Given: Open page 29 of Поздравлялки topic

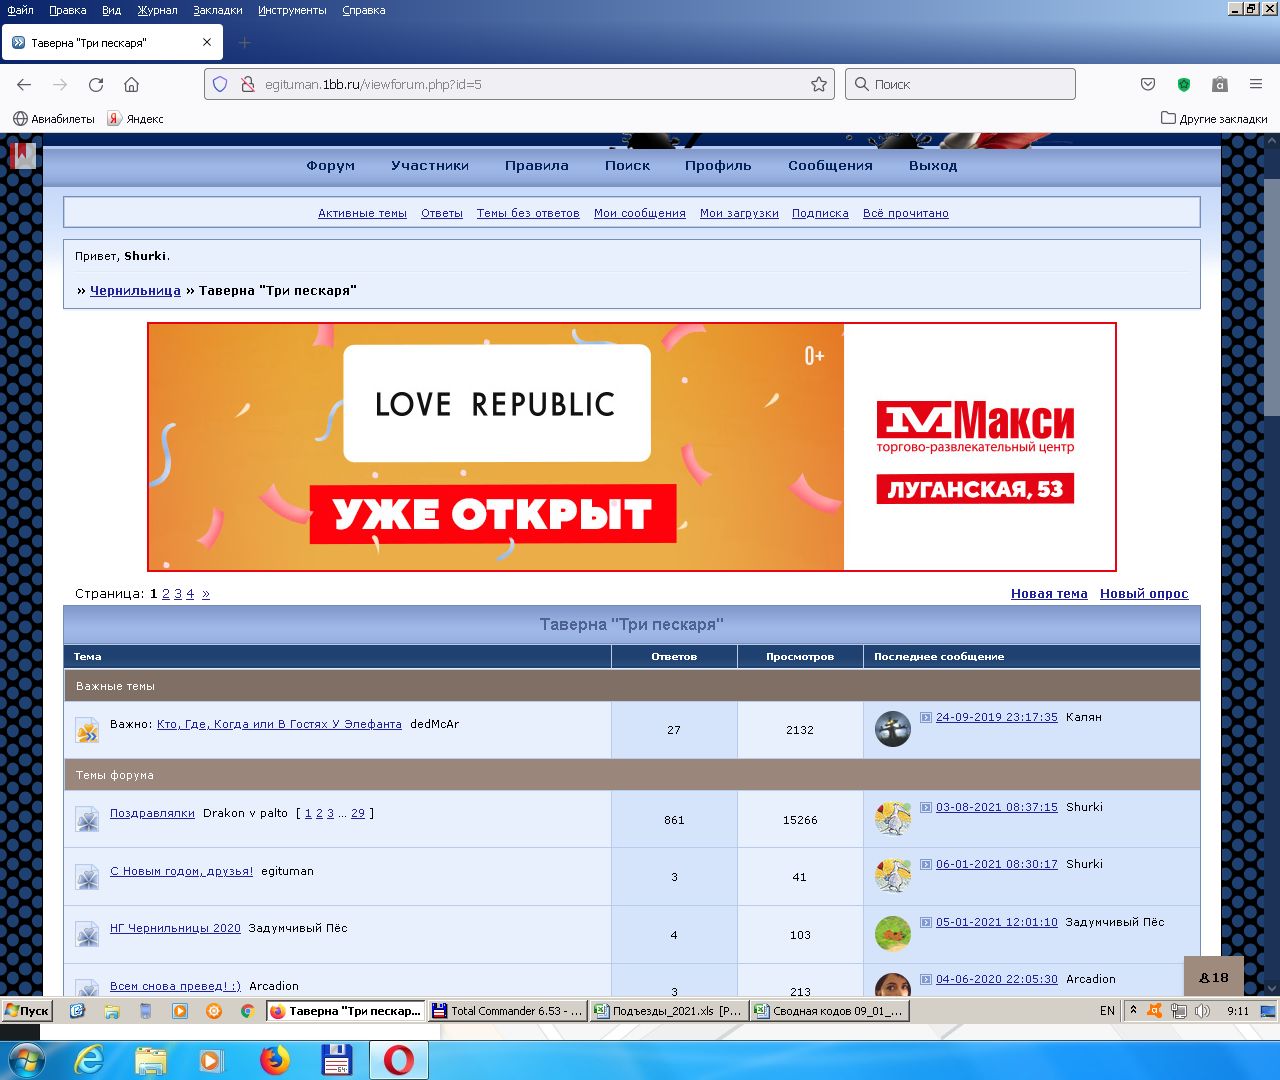Looking at the screenshot, I should click(358, 814).
